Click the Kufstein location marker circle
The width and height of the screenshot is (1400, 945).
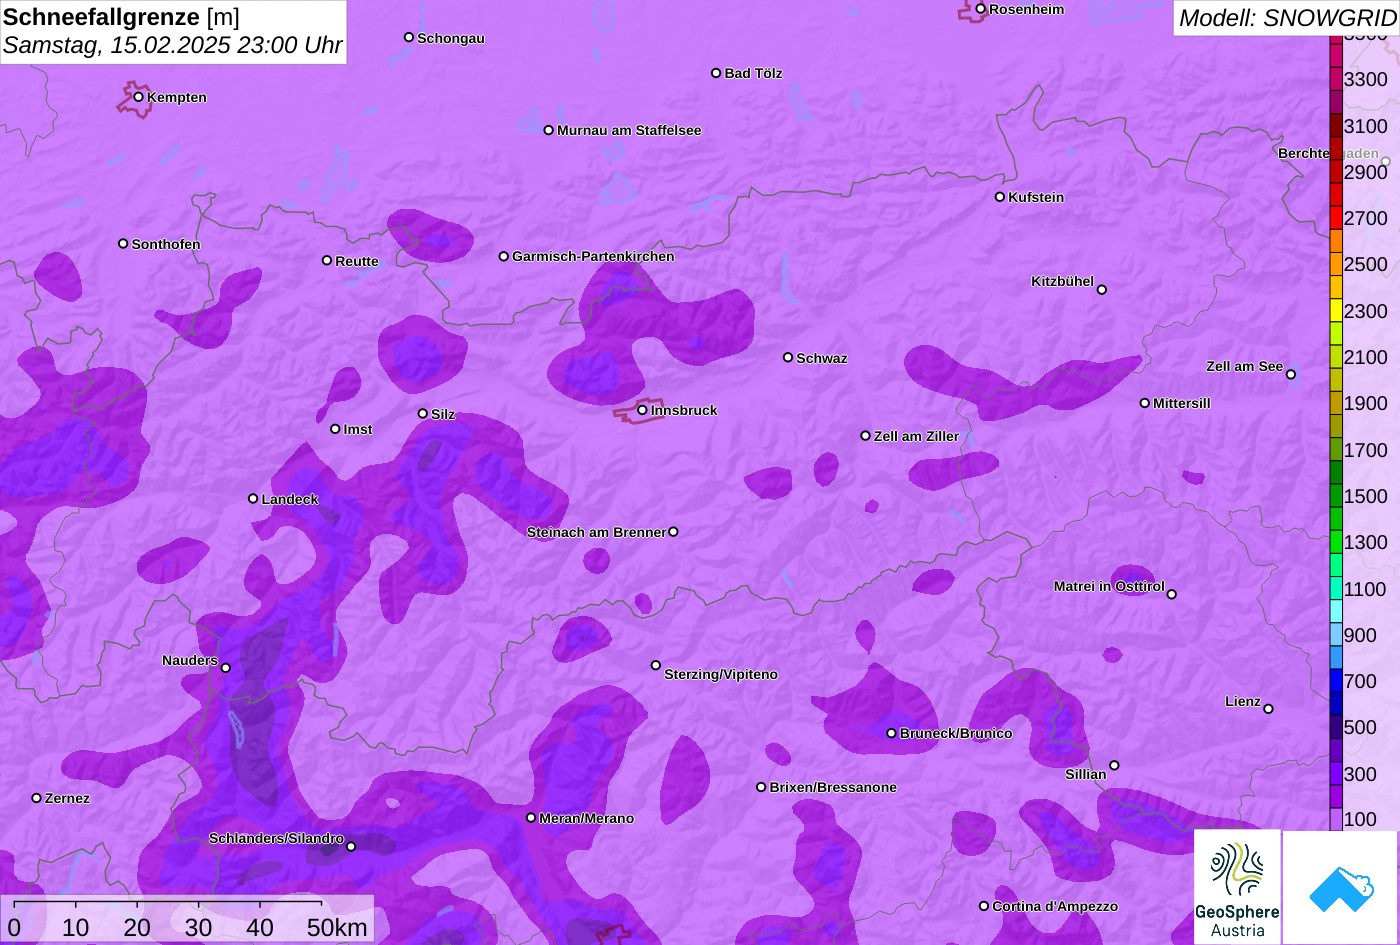point(1000,197)
